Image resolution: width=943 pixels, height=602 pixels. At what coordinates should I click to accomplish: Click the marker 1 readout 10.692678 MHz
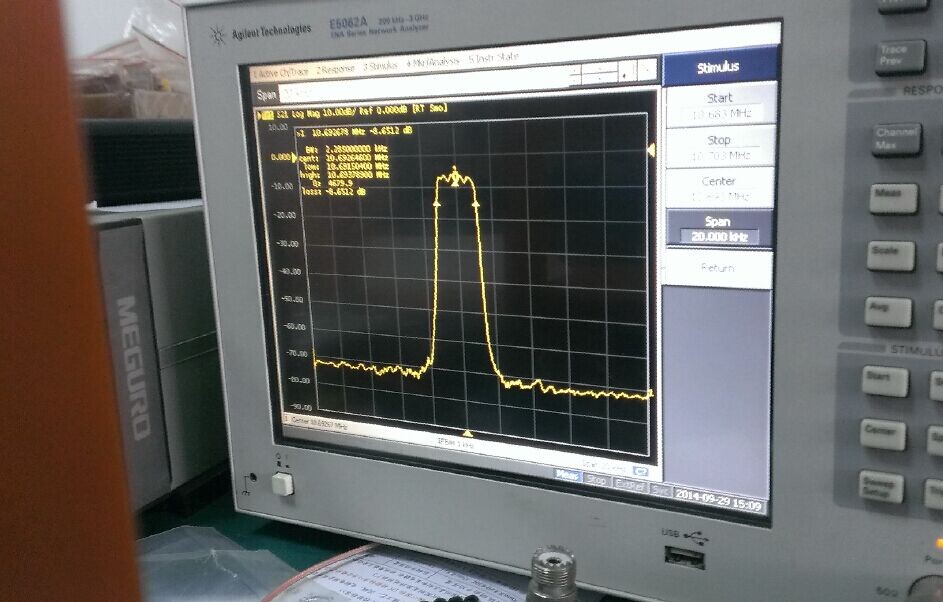tap(355, 131)
